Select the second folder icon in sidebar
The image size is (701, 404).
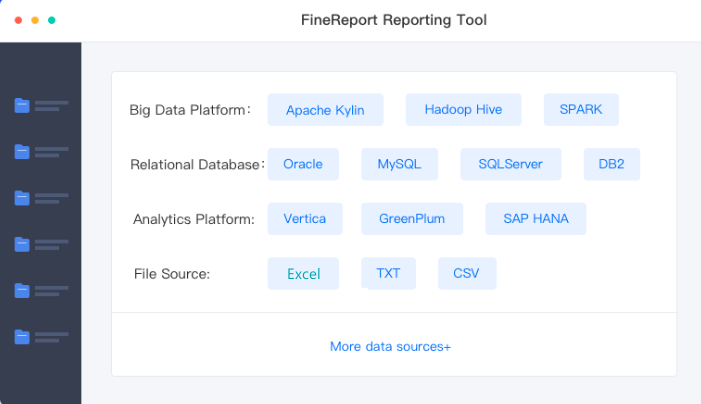click(x=22, y=151)
